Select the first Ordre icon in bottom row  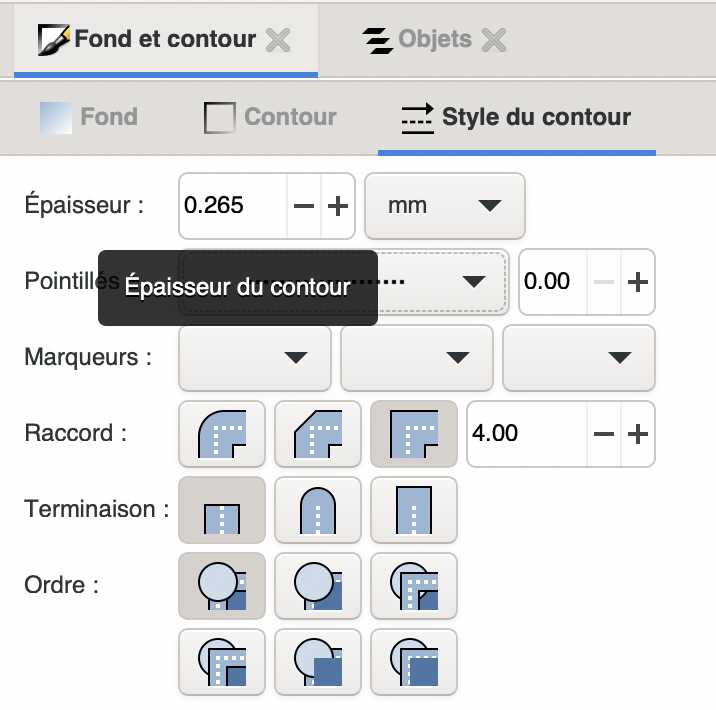tap(222, 662)
